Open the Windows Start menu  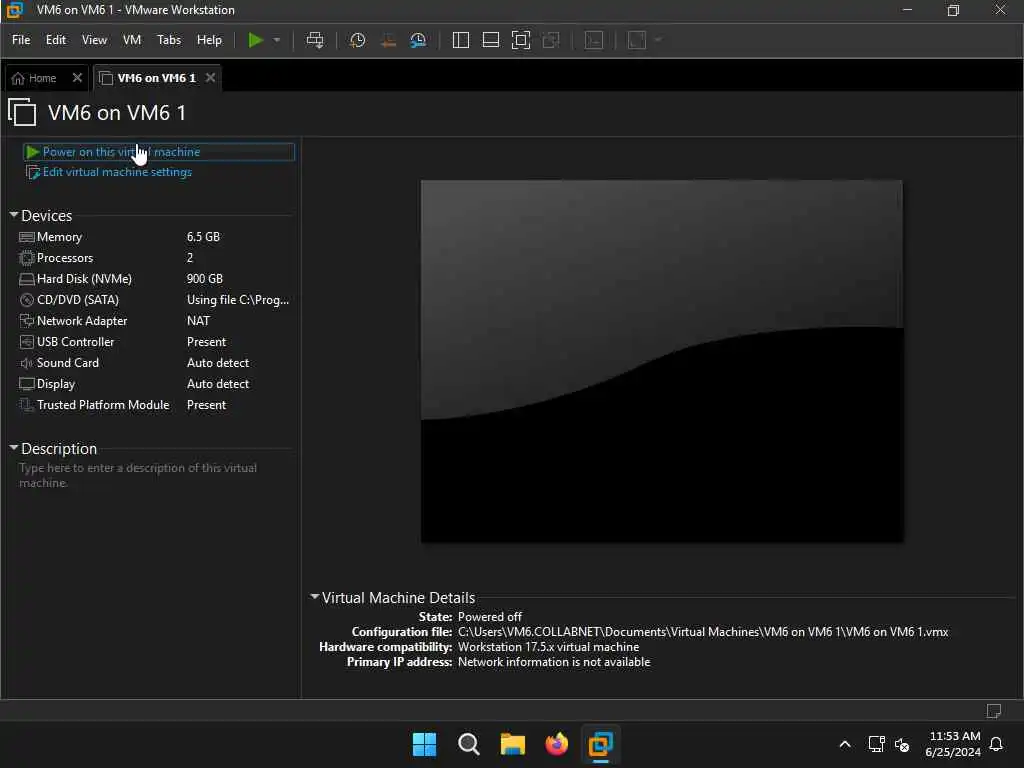pos(424,744)
